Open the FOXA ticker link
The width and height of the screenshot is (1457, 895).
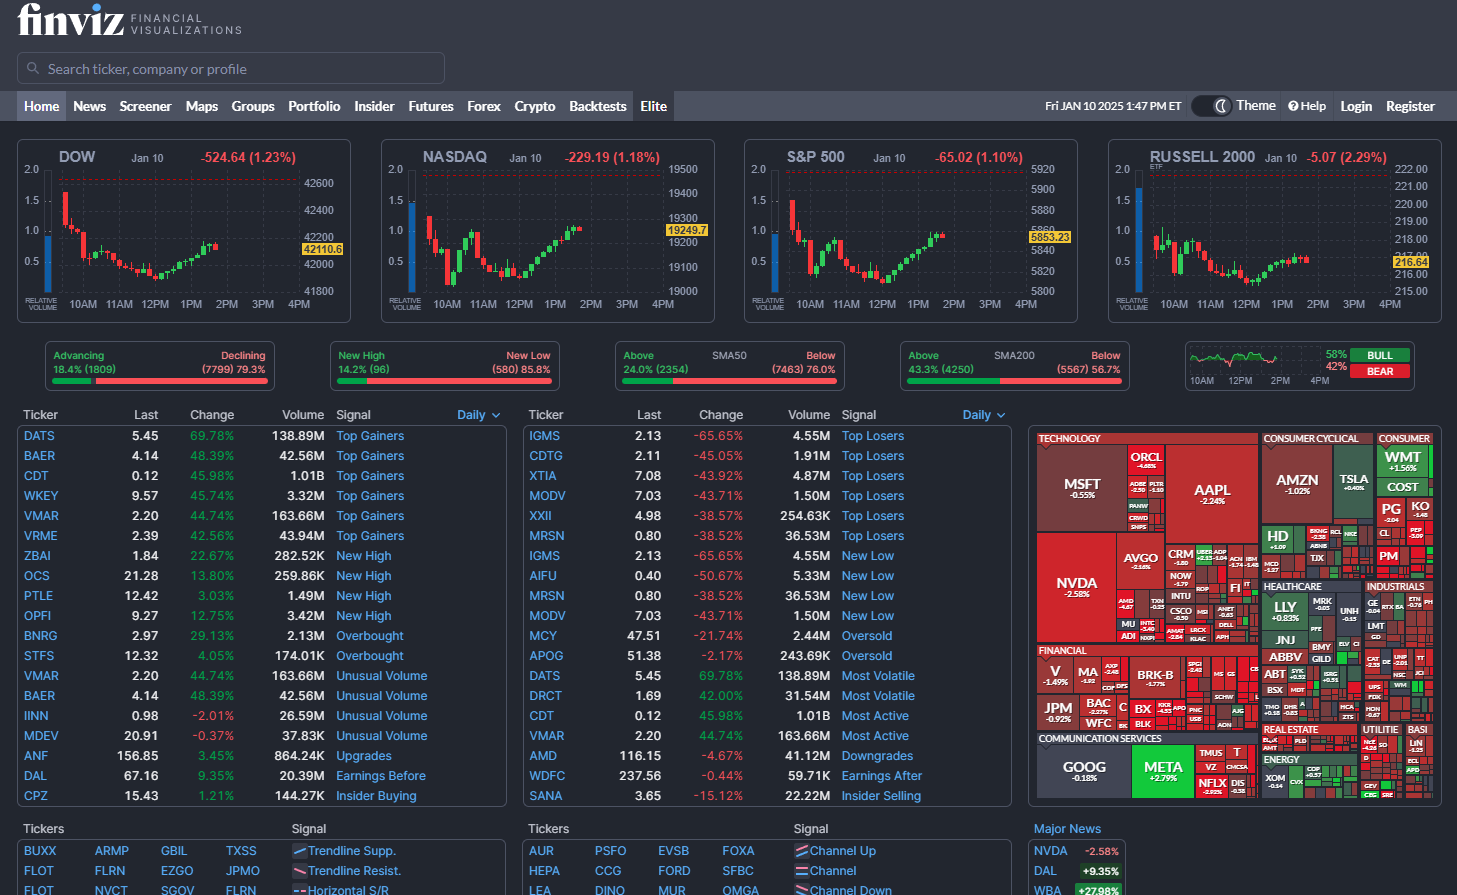[738, 851]
